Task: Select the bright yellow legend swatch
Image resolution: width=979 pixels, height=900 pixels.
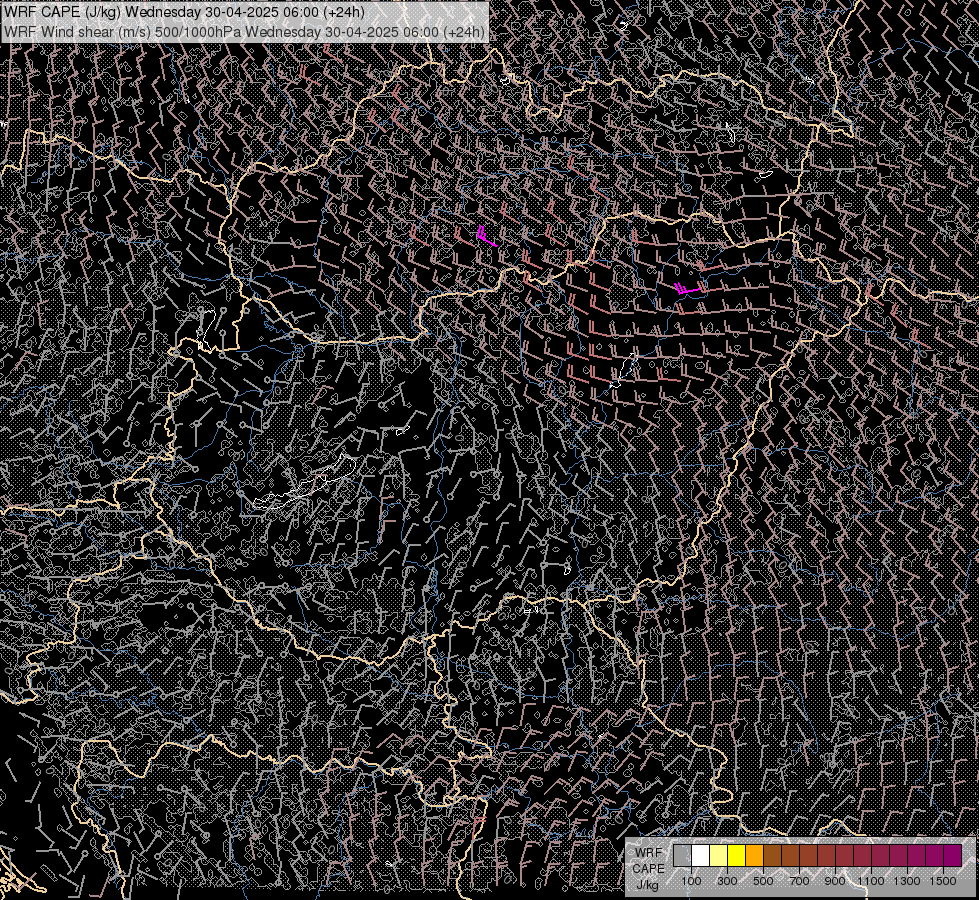Action: coord(736,855)
